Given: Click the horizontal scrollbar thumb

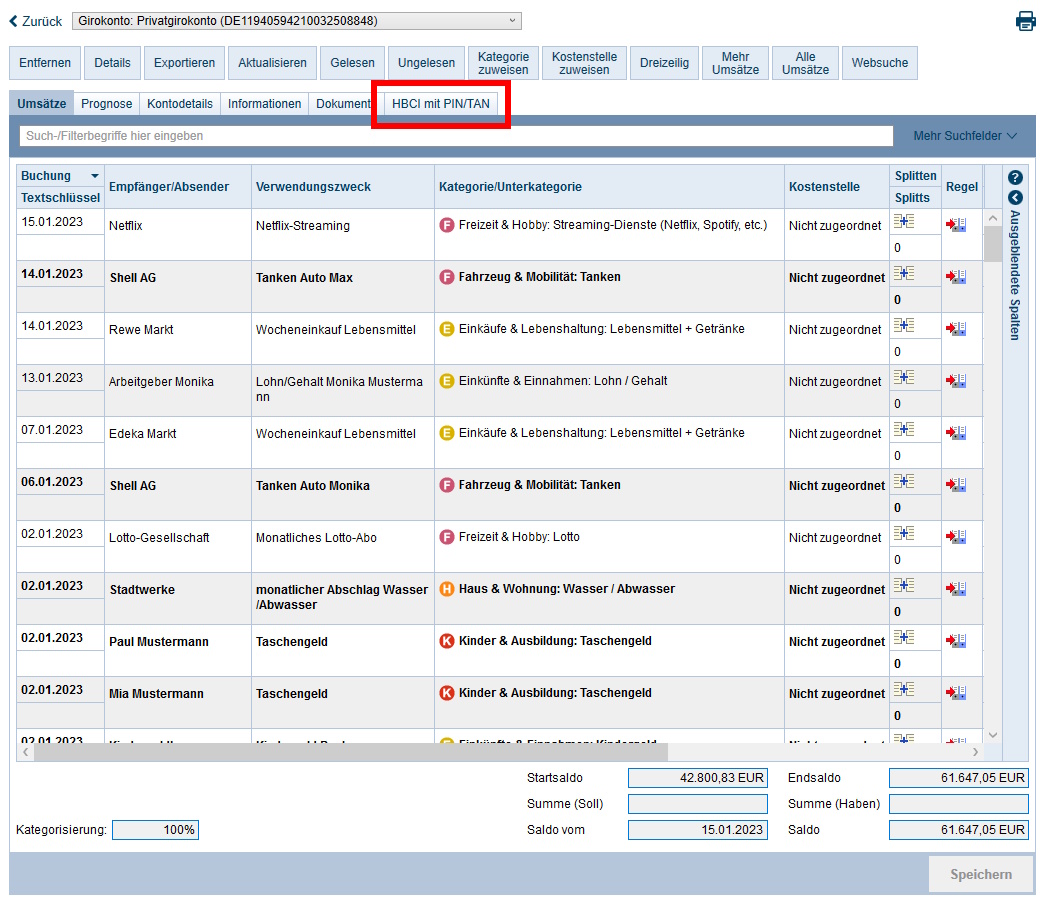Looking at the screenshot, I should click(x=351, y=752).
